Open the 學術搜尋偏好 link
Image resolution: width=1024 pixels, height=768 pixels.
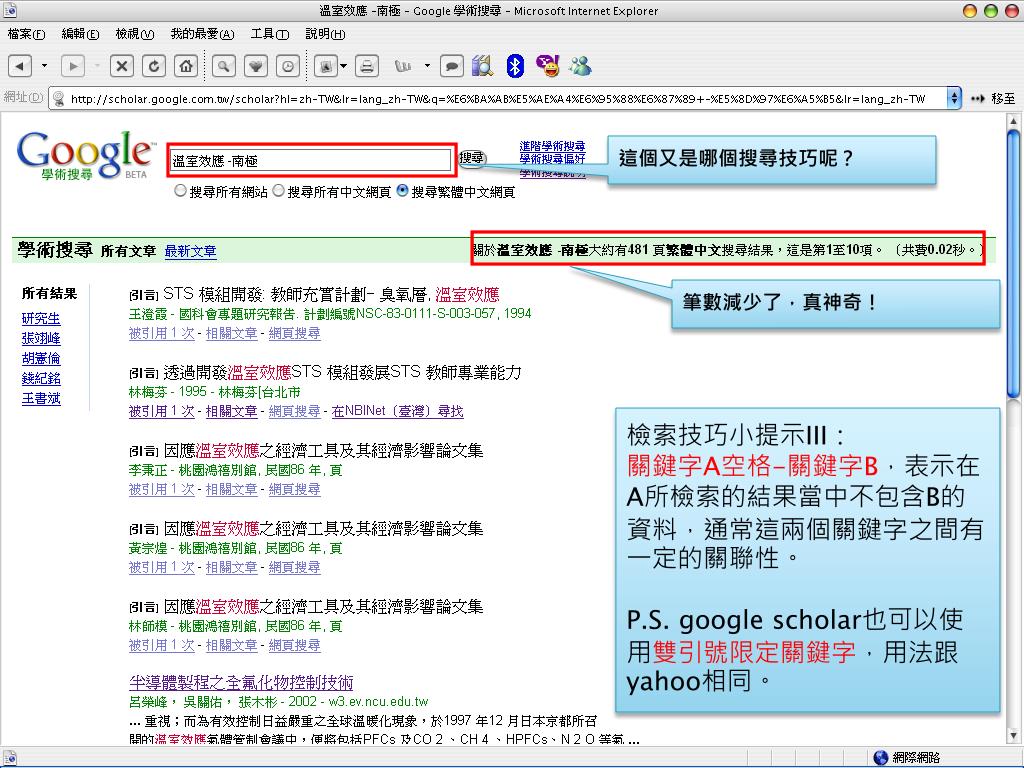552,159
